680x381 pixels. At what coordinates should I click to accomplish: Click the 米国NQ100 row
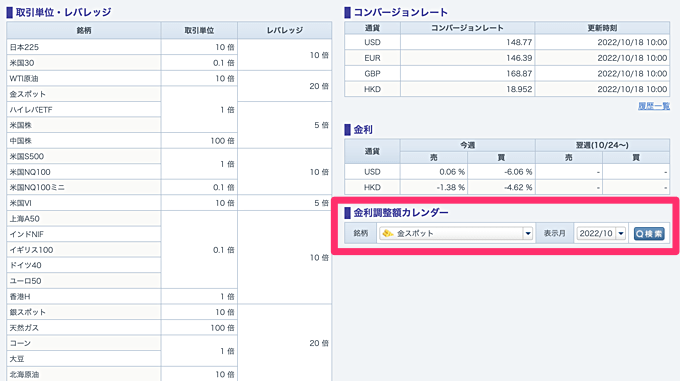click(84, 172)
